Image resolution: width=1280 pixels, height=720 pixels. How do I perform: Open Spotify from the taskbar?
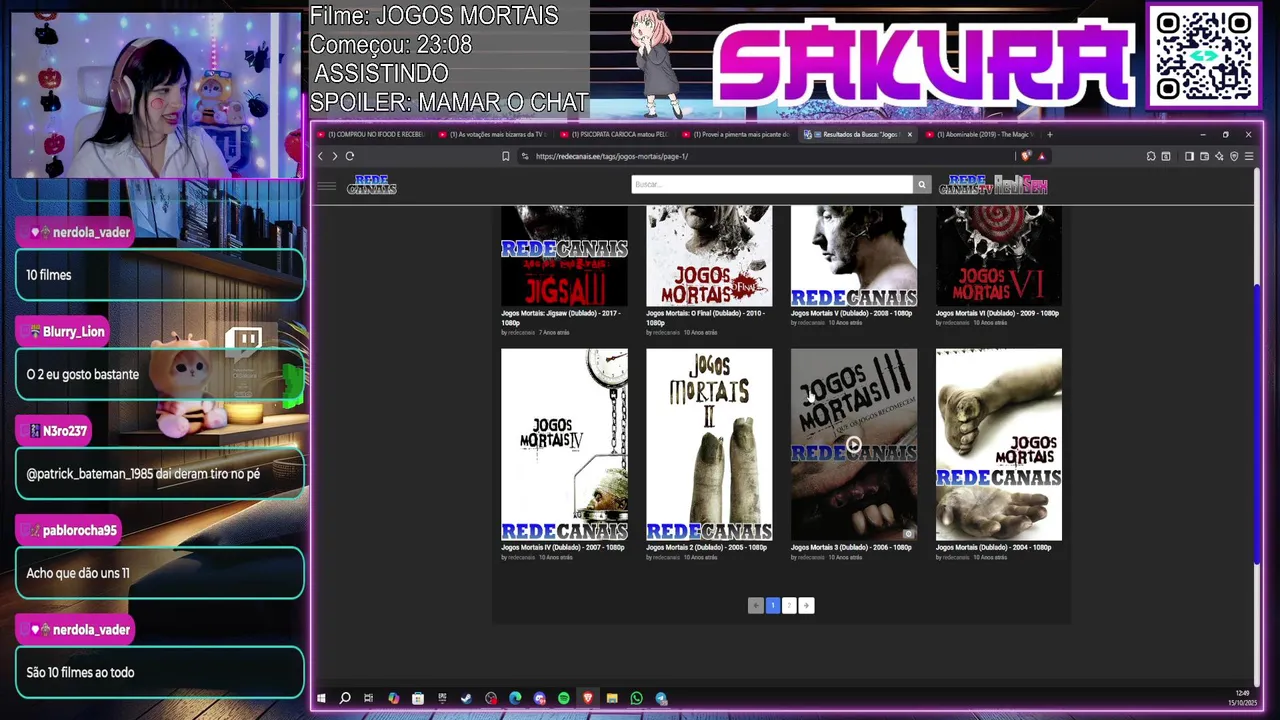pos(563,698)
